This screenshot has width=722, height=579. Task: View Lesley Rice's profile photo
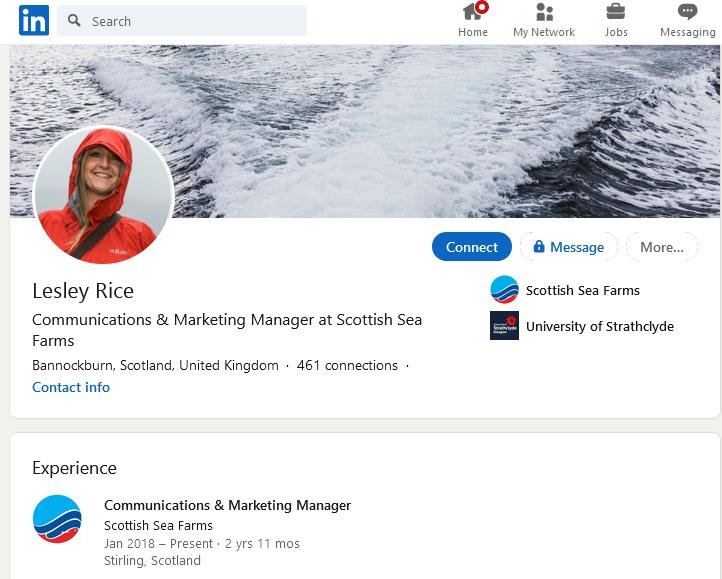point(104,195)
